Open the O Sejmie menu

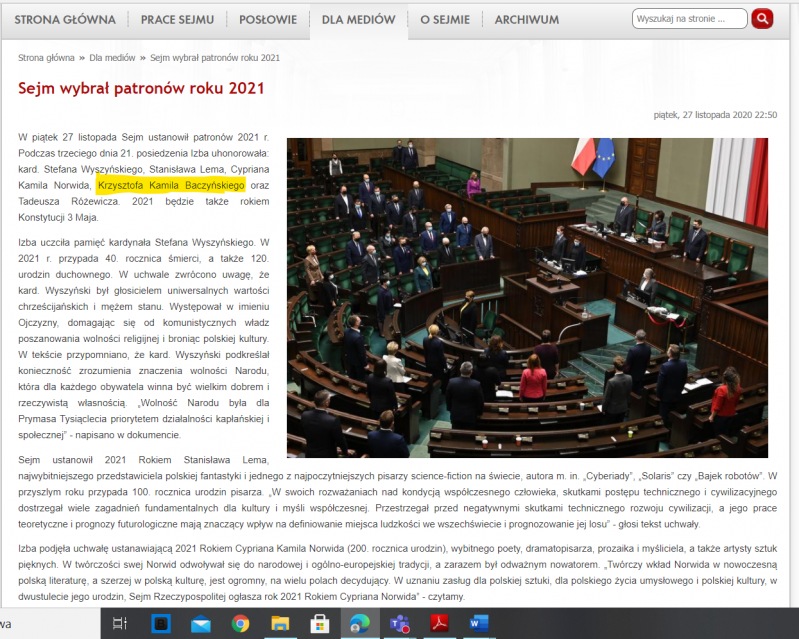[445, 20]
